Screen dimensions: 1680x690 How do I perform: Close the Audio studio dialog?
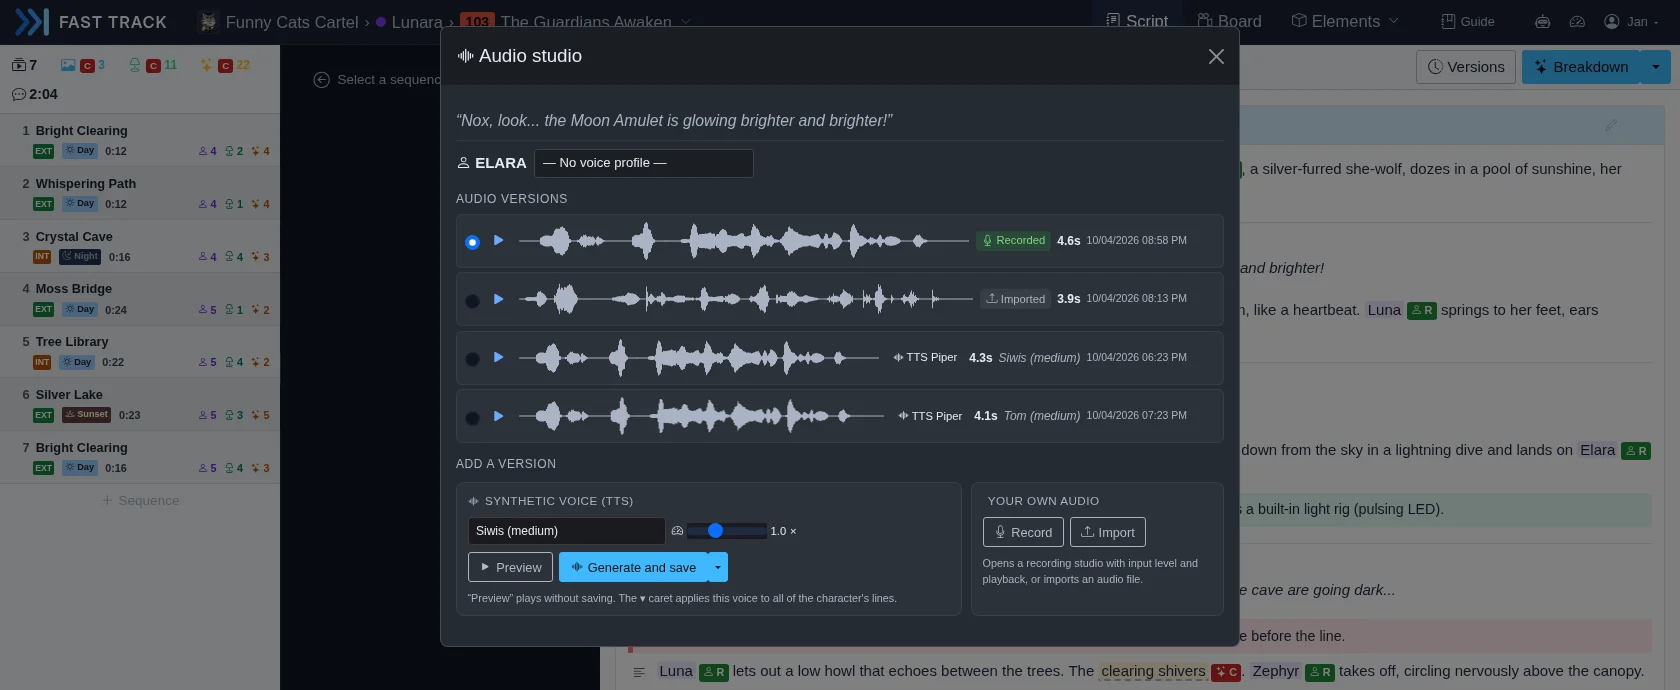pyautogui.click(x=1216, y=57)
